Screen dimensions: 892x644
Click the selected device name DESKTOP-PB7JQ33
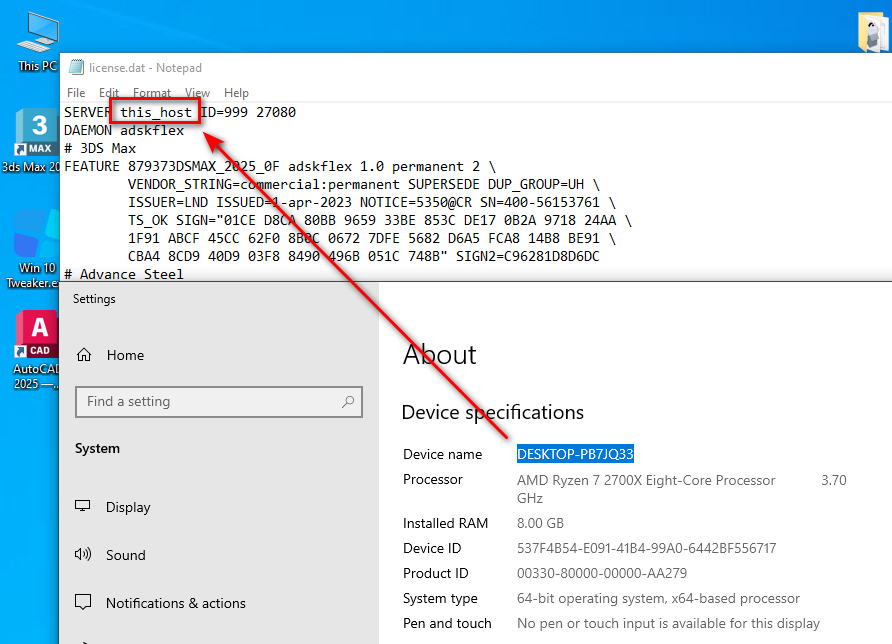(575, 454)
